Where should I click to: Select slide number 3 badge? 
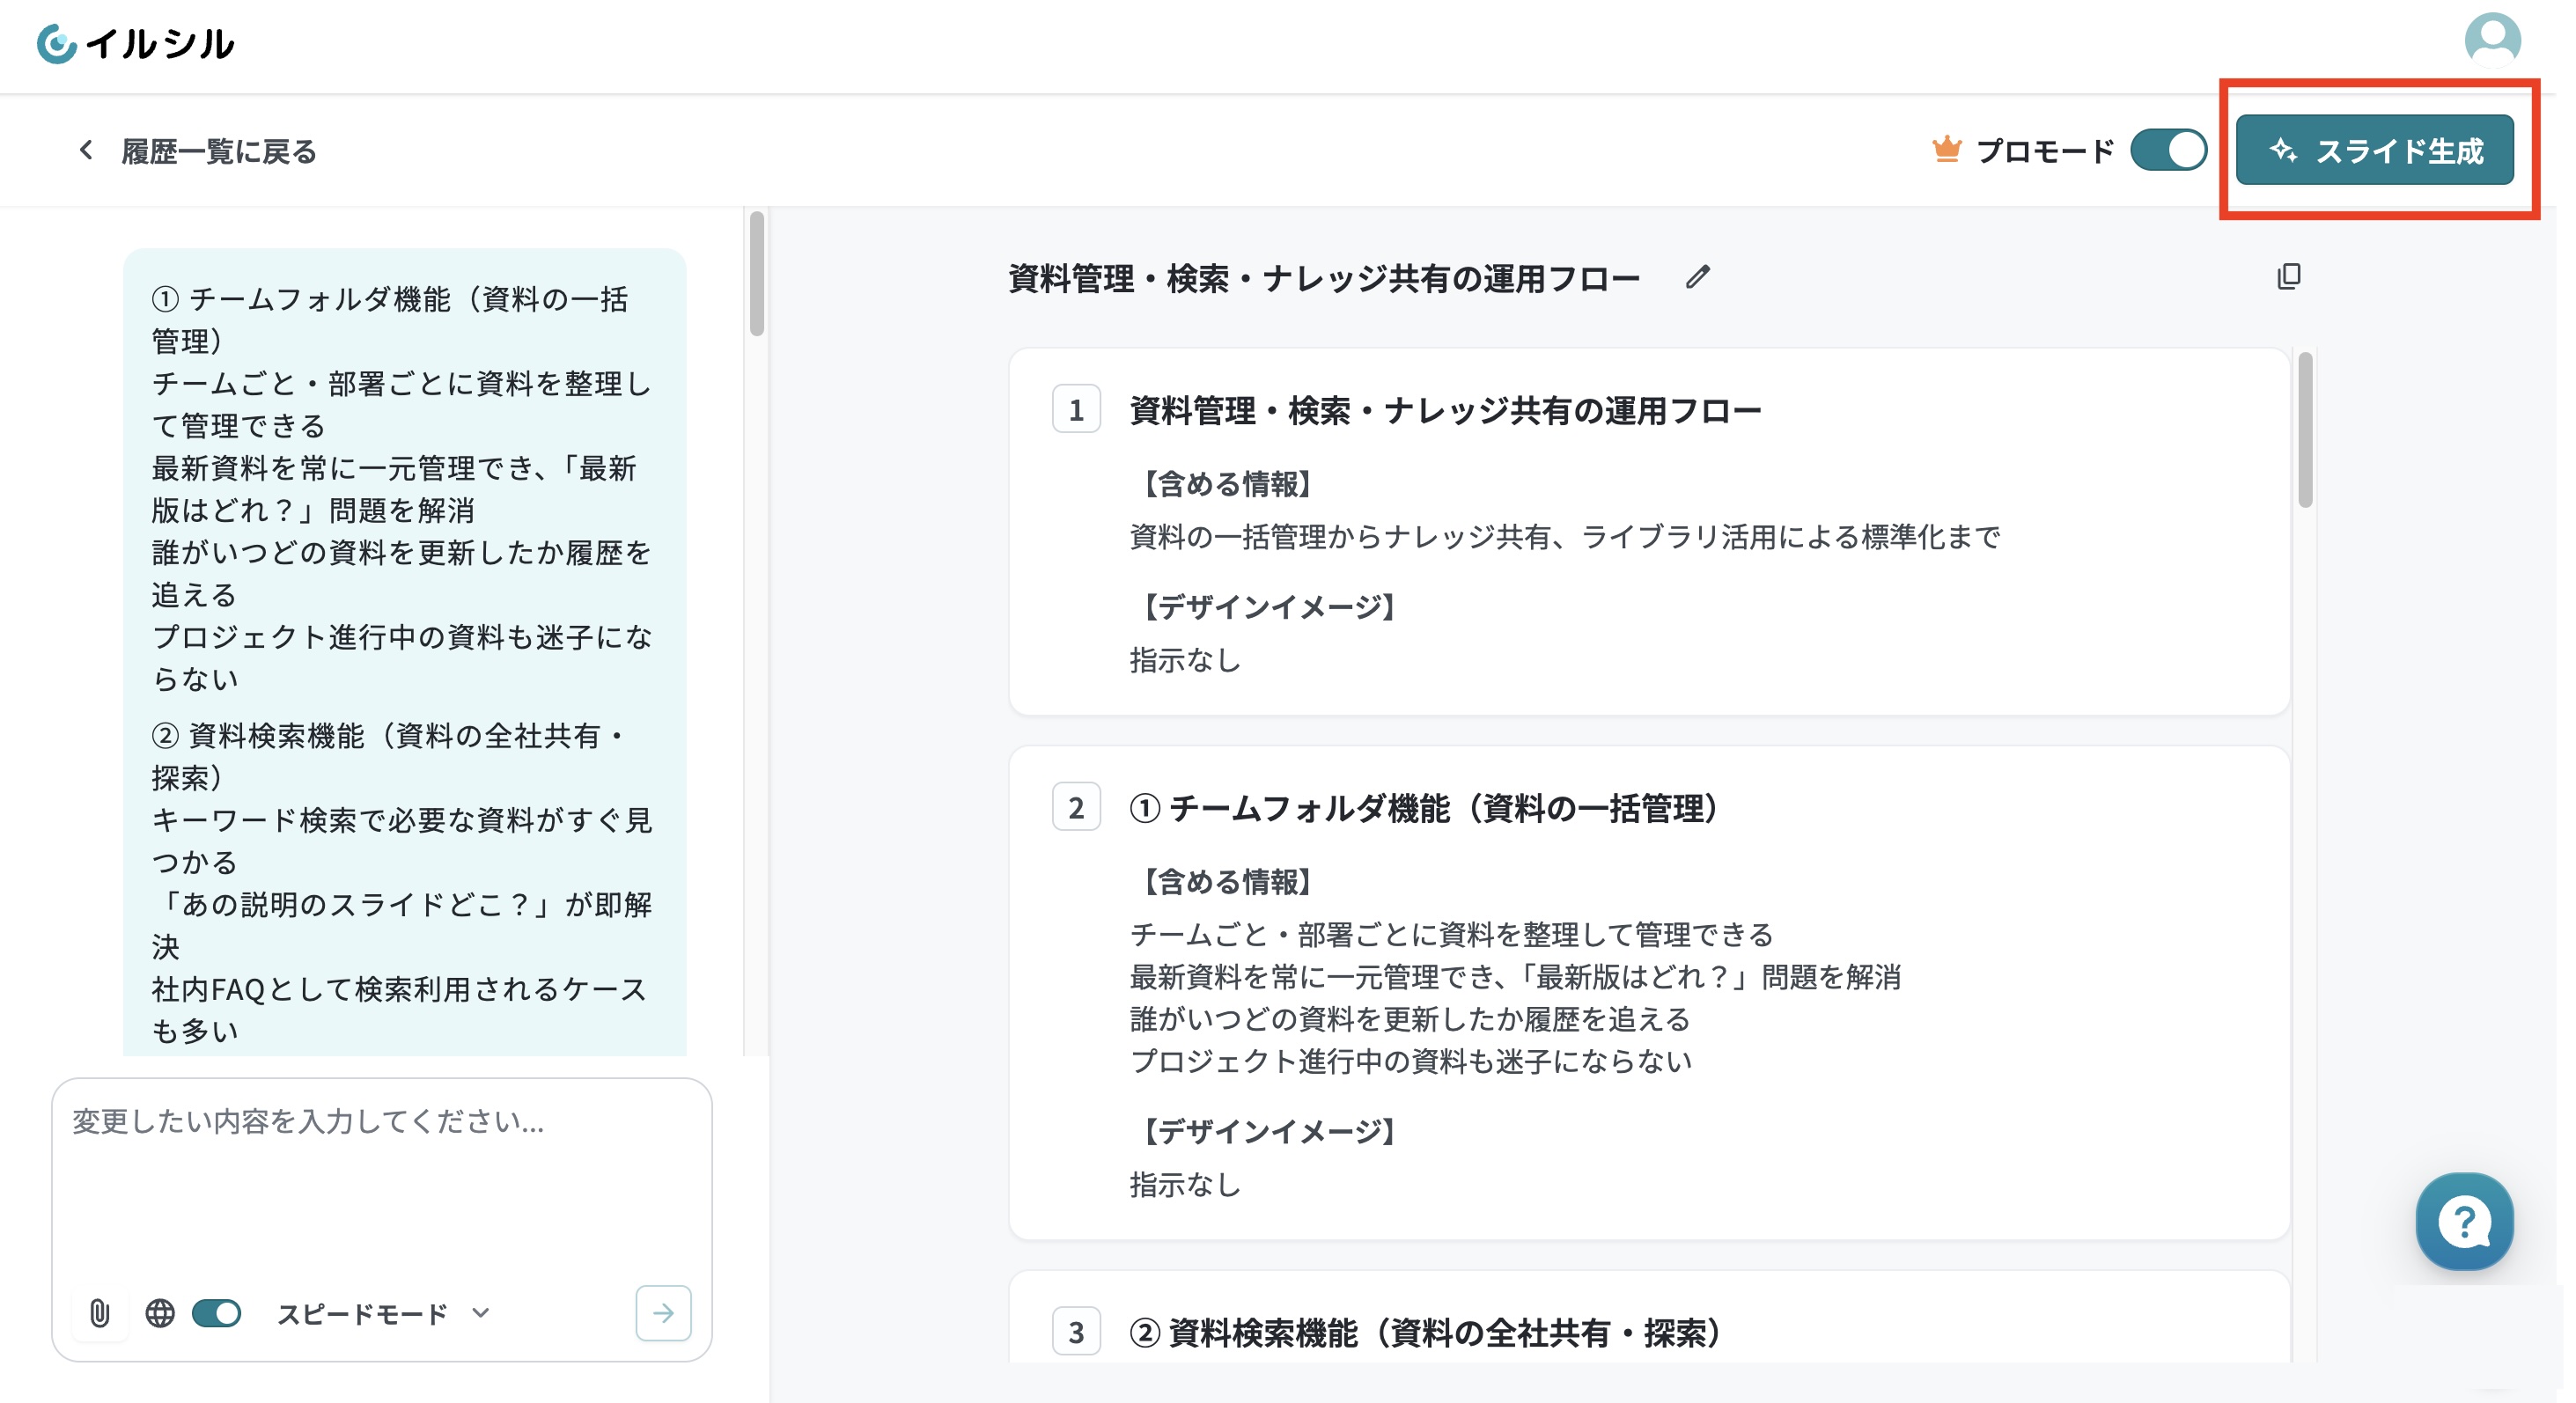pos(1076,1331)
